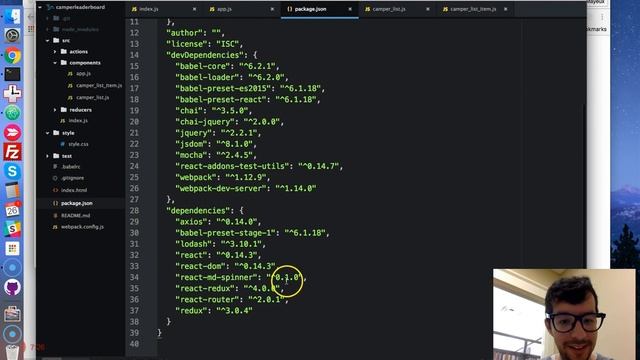Switch to the app.js tab
640x360 pixels.
click(x=242, y=9)
